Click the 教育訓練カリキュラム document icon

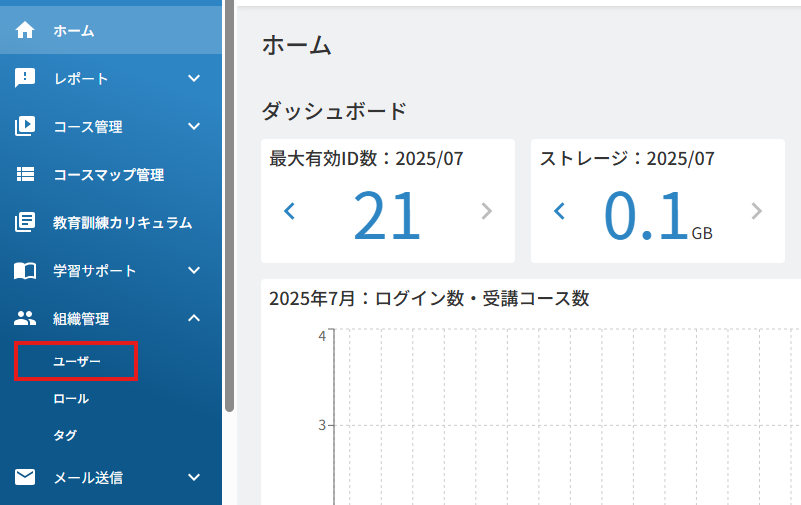tap(25, 222)
